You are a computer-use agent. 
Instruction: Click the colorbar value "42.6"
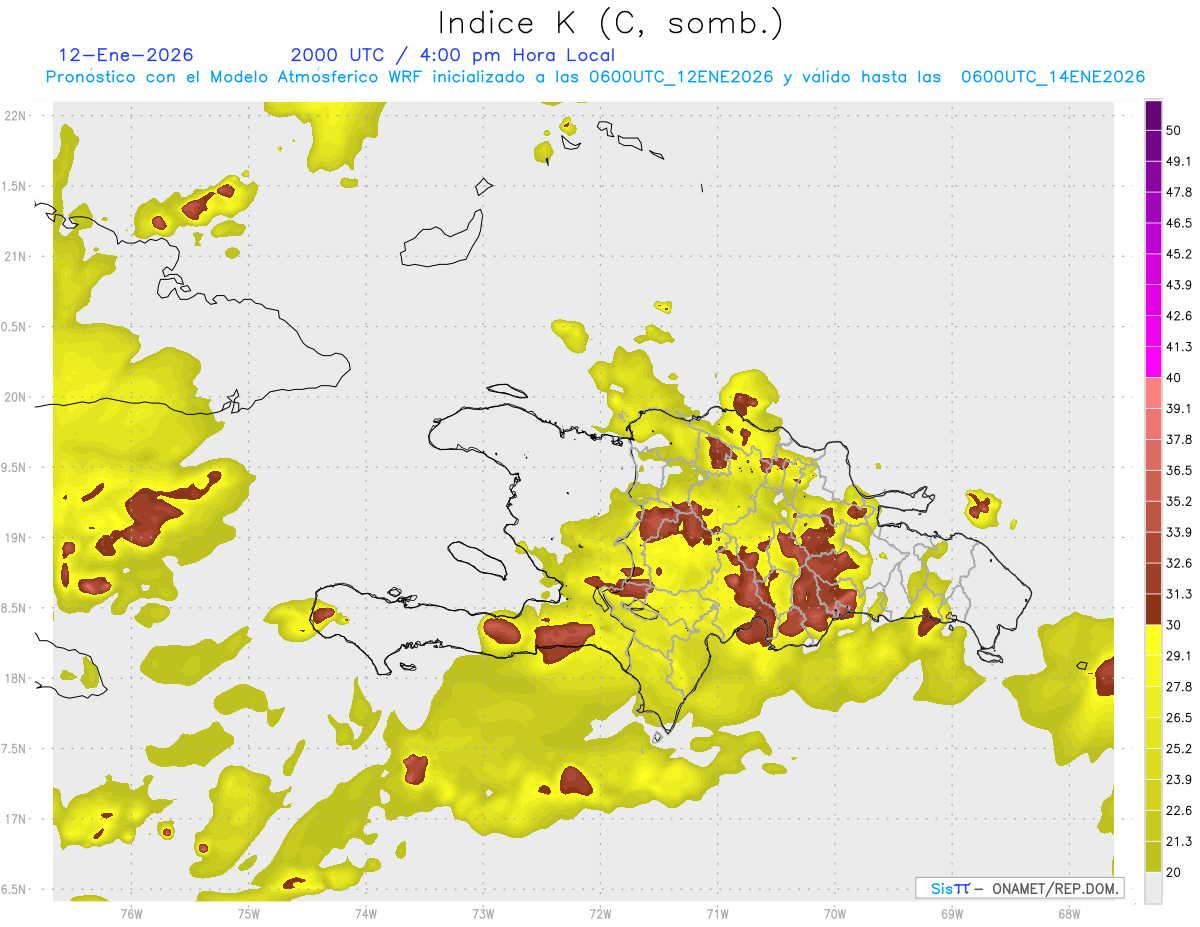click(1179, 316)
